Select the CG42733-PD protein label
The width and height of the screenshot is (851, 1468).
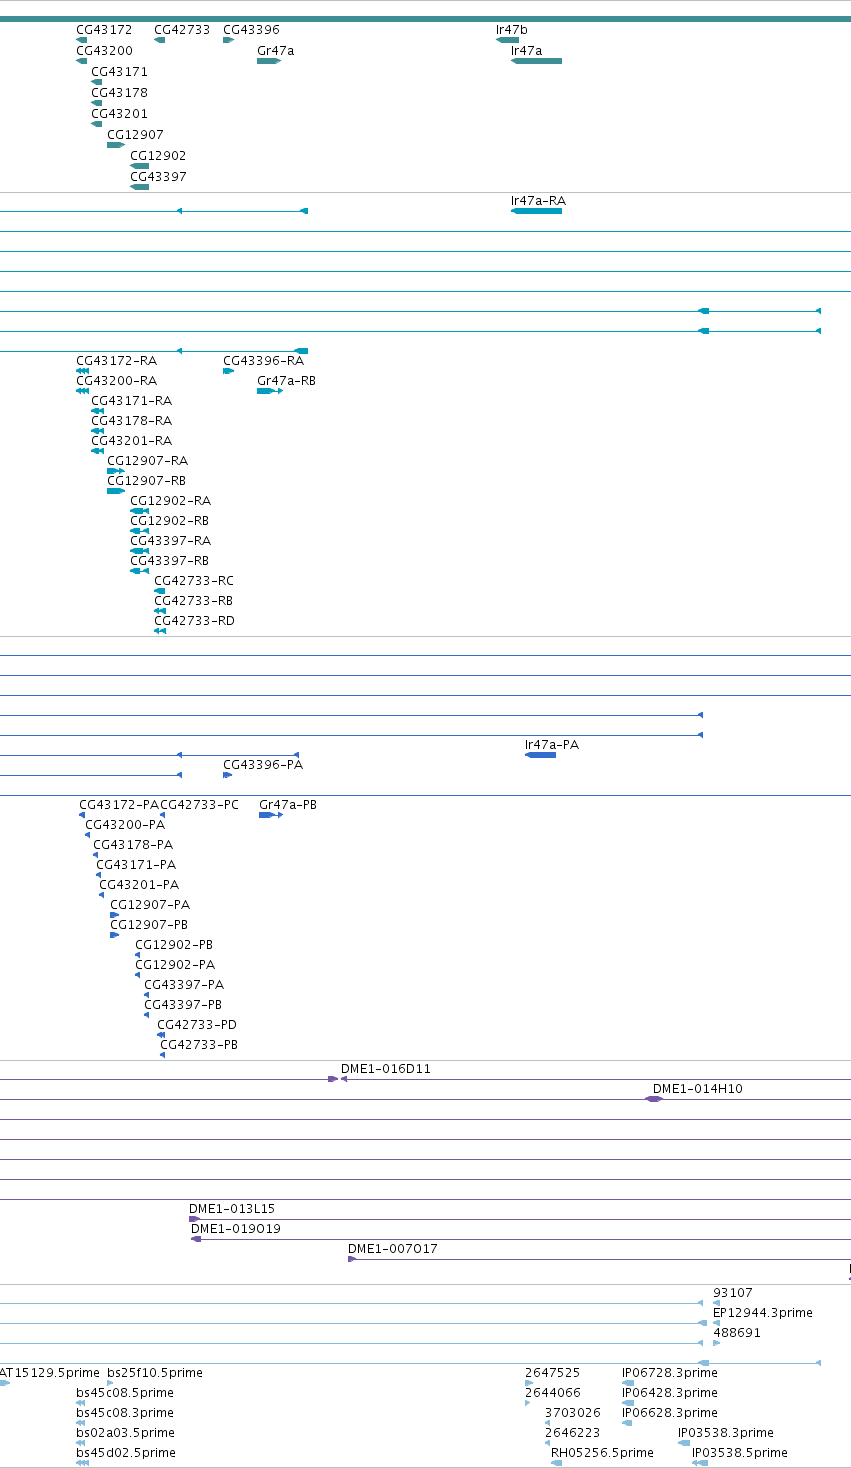tap(197, 1025)
